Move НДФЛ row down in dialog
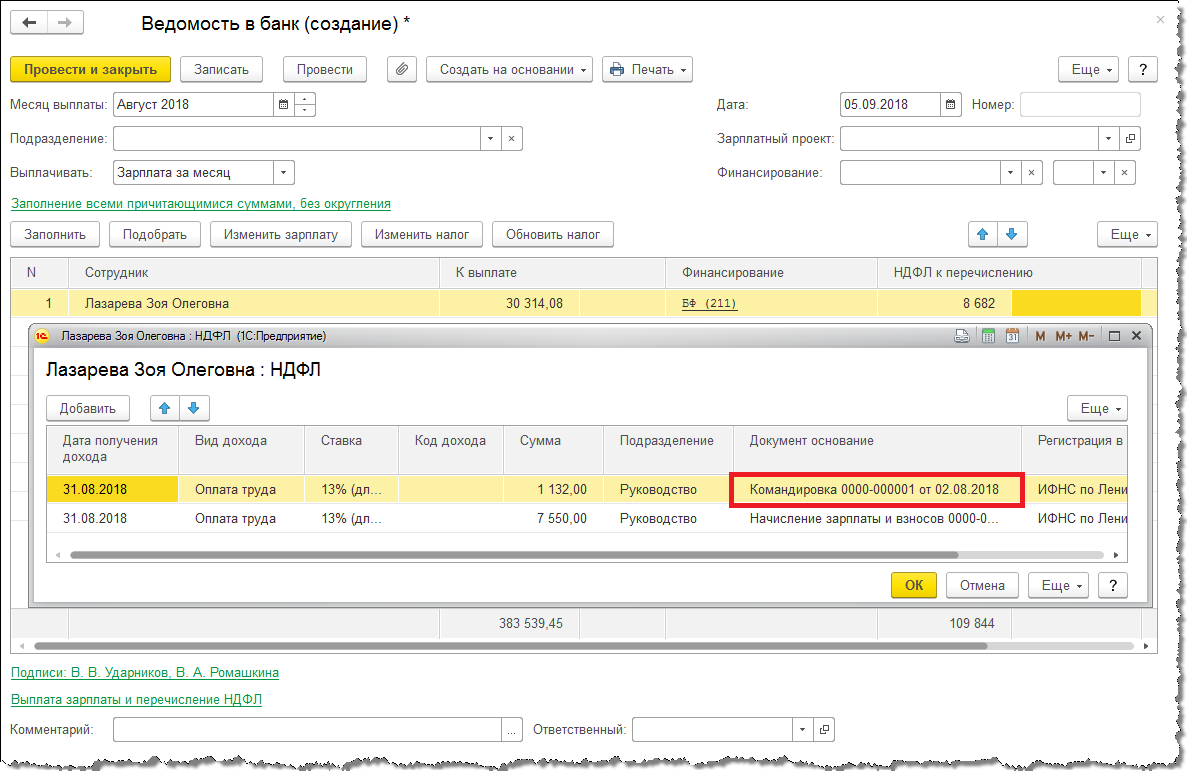Viewport: 1187px width, 771px height. [194, 408]
